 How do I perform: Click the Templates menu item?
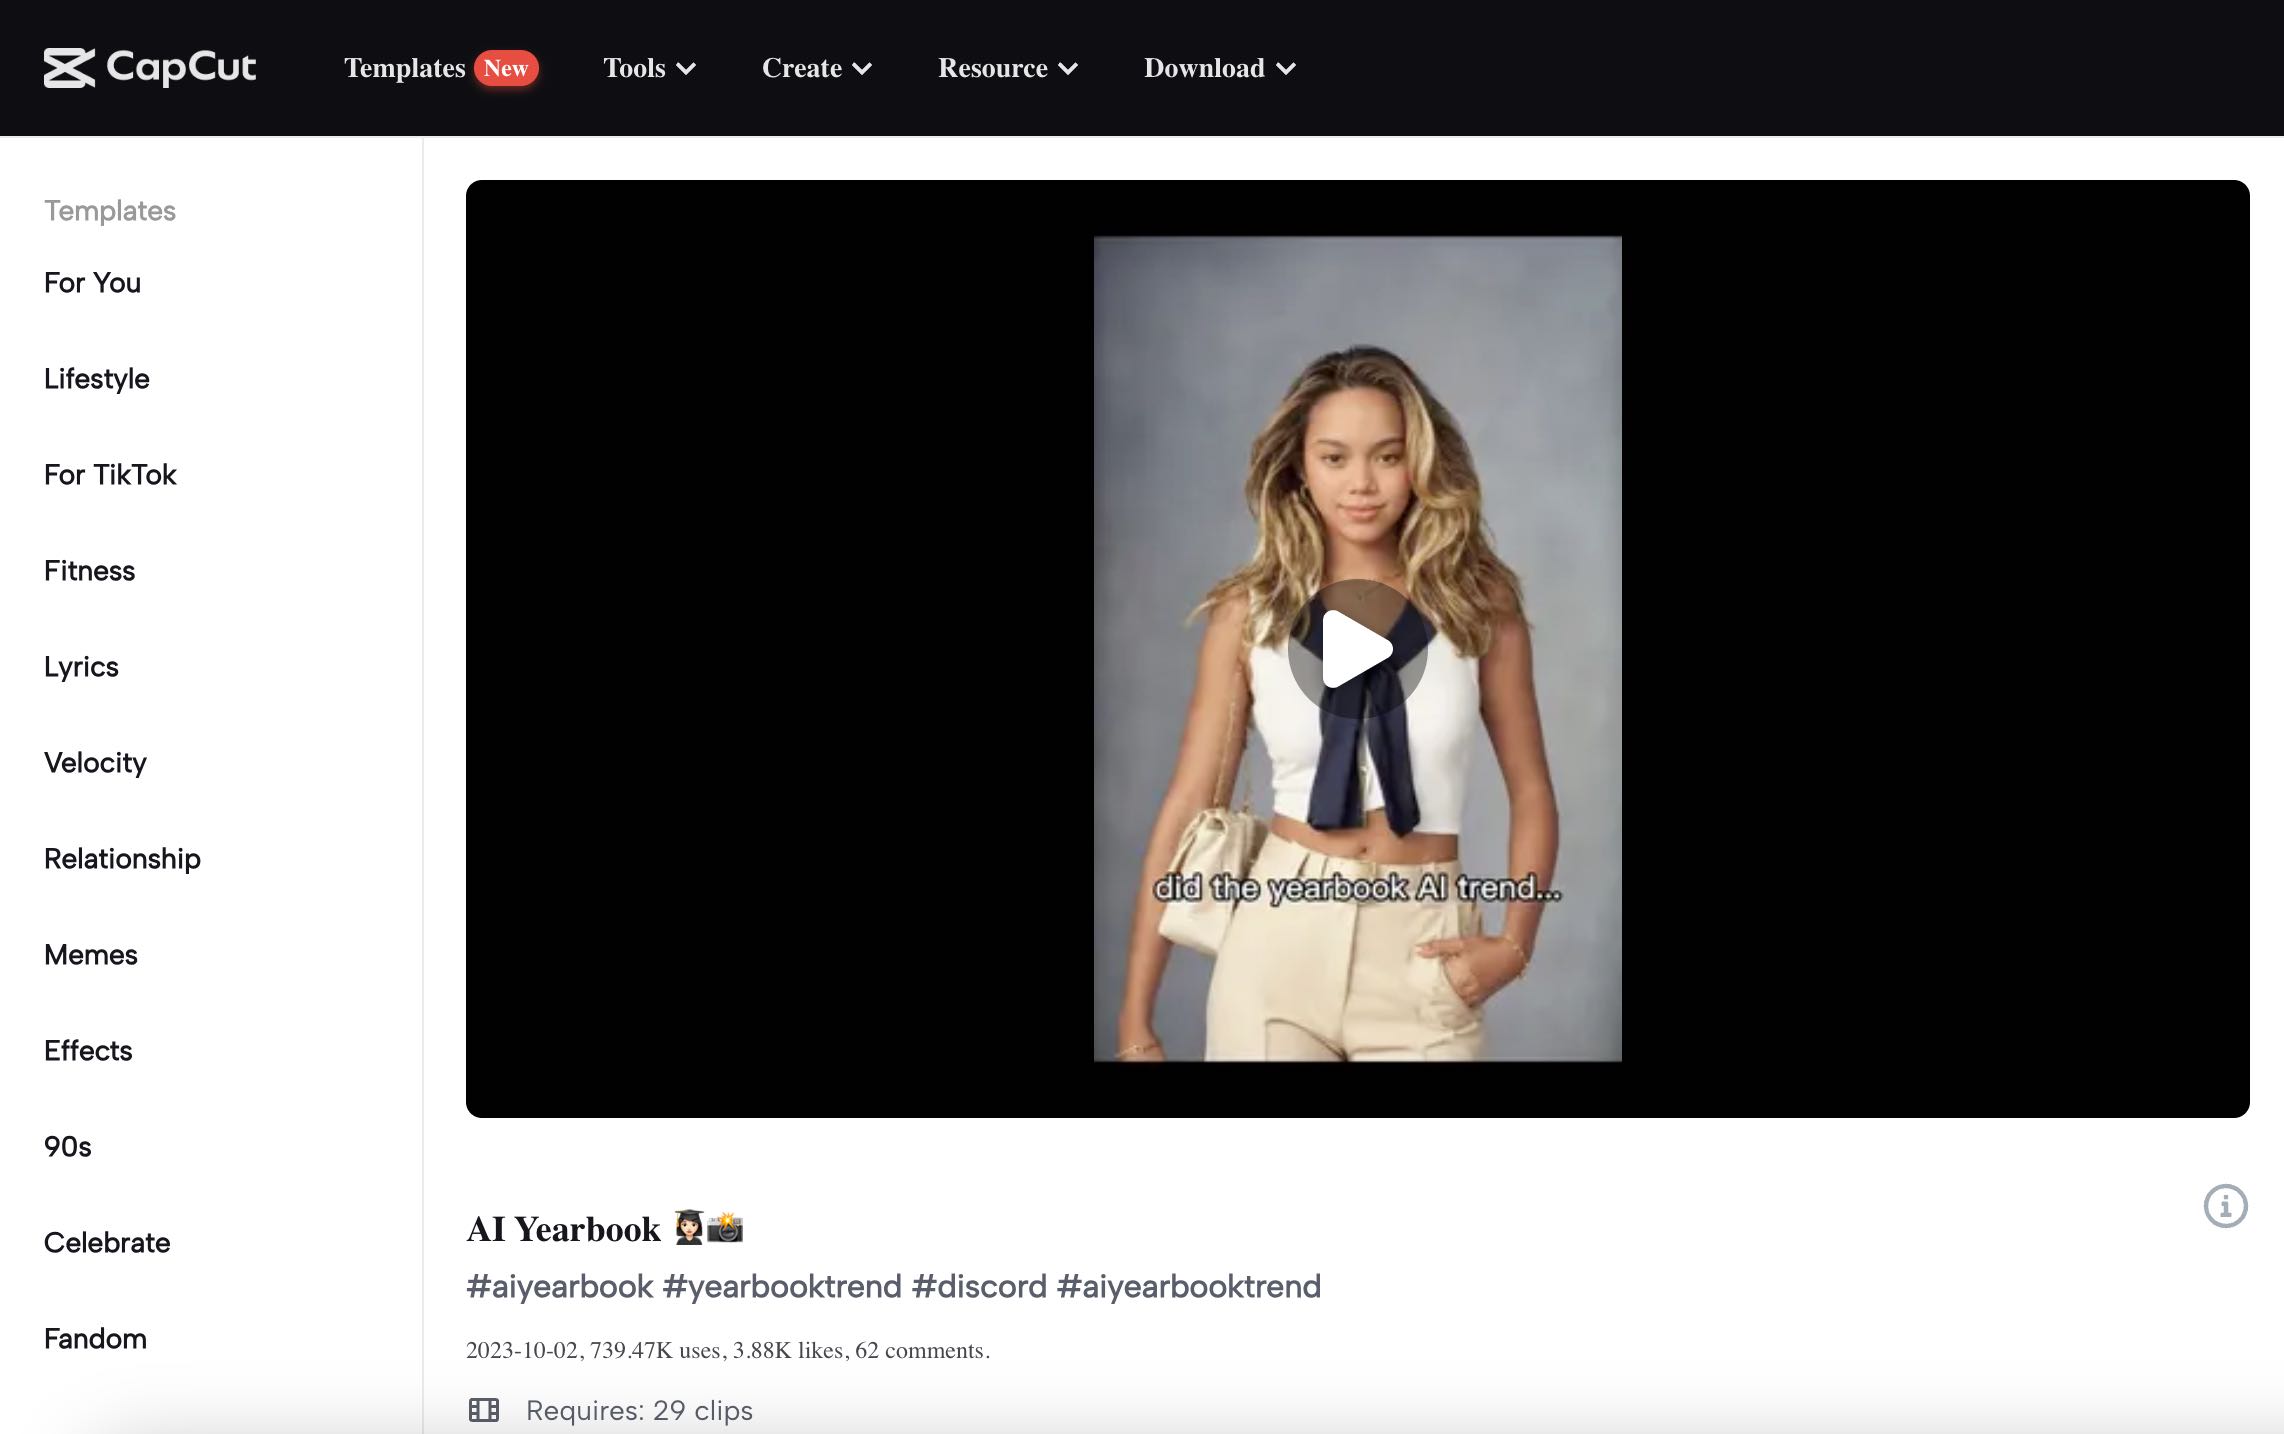pos(404,68)
